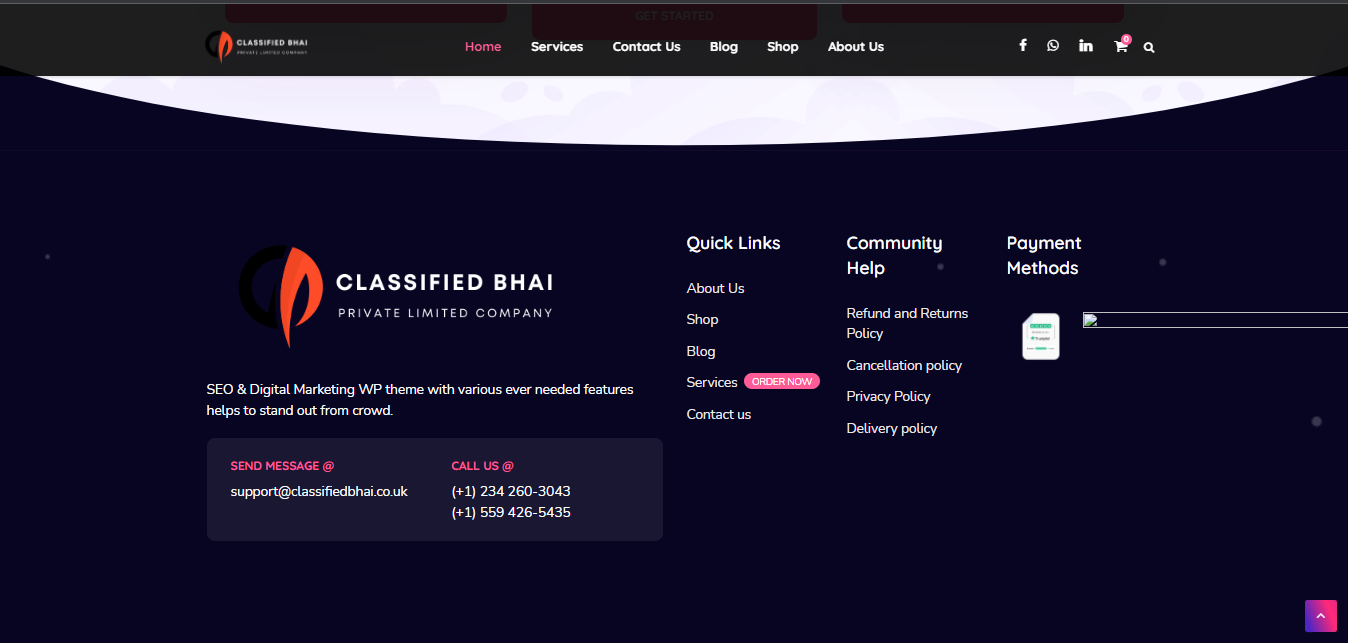Email support@classifiedbhai.co.uk via the footer link
The image size is (1348, 643).
(x=318, y=491)
